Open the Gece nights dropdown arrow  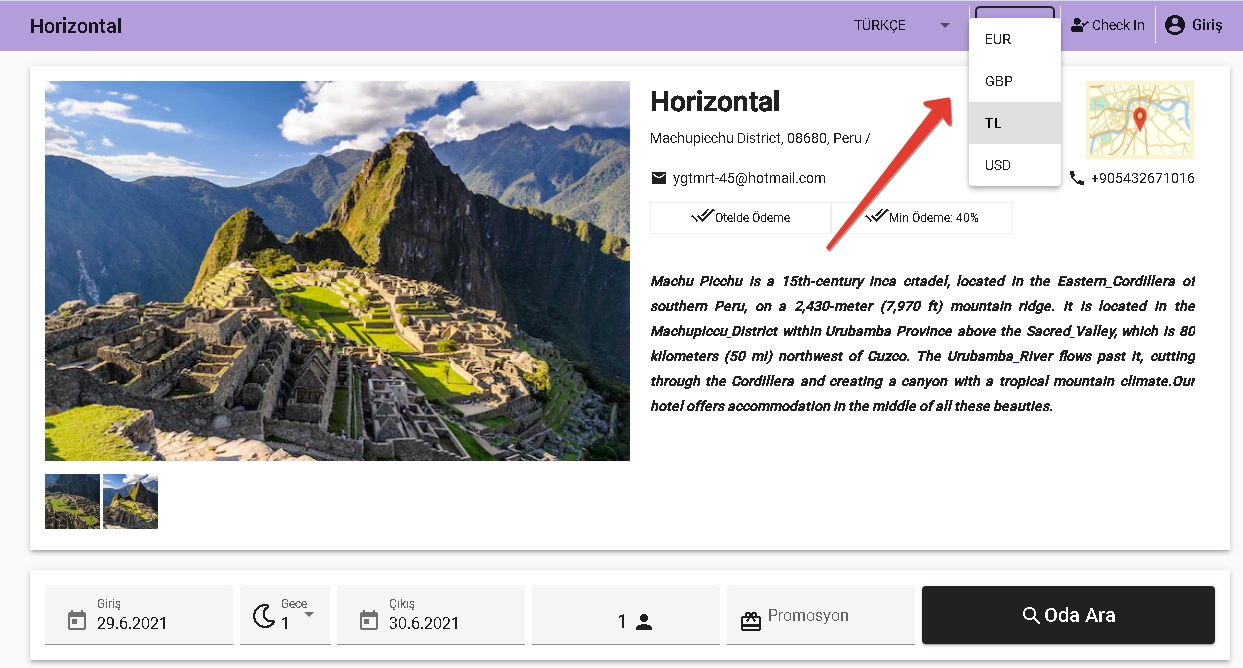tap(309, 614)
